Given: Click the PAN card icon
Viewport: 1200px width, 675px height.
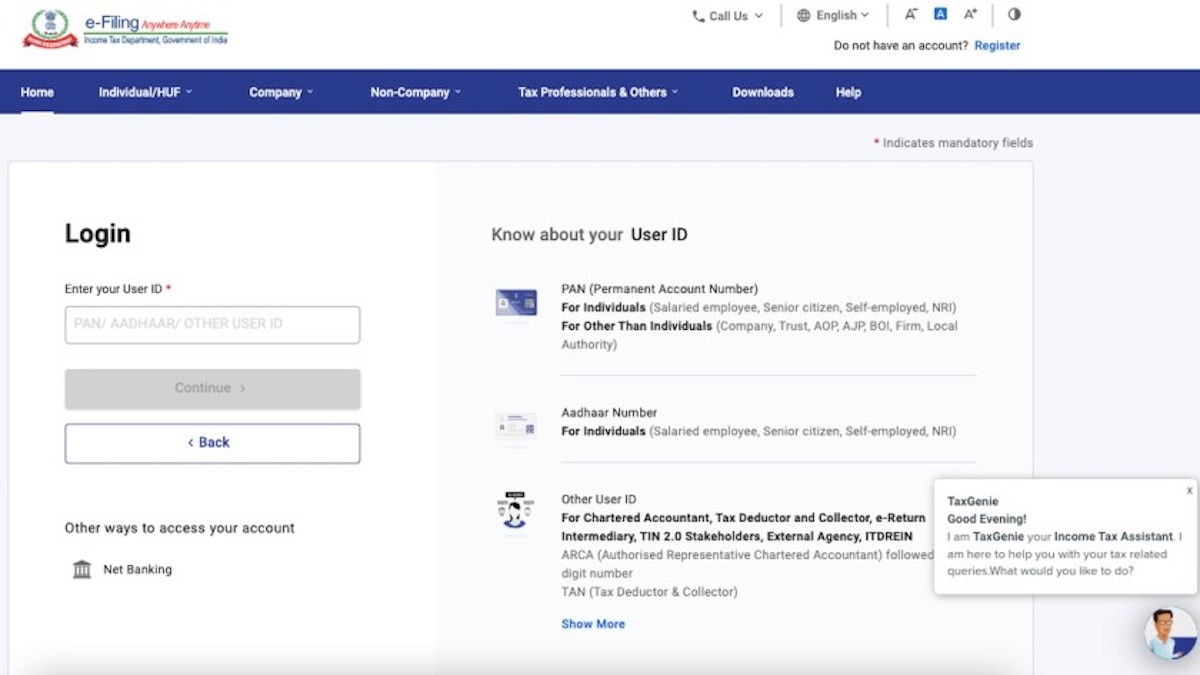Looking at the screenshot, I should (x=515, y=303).
